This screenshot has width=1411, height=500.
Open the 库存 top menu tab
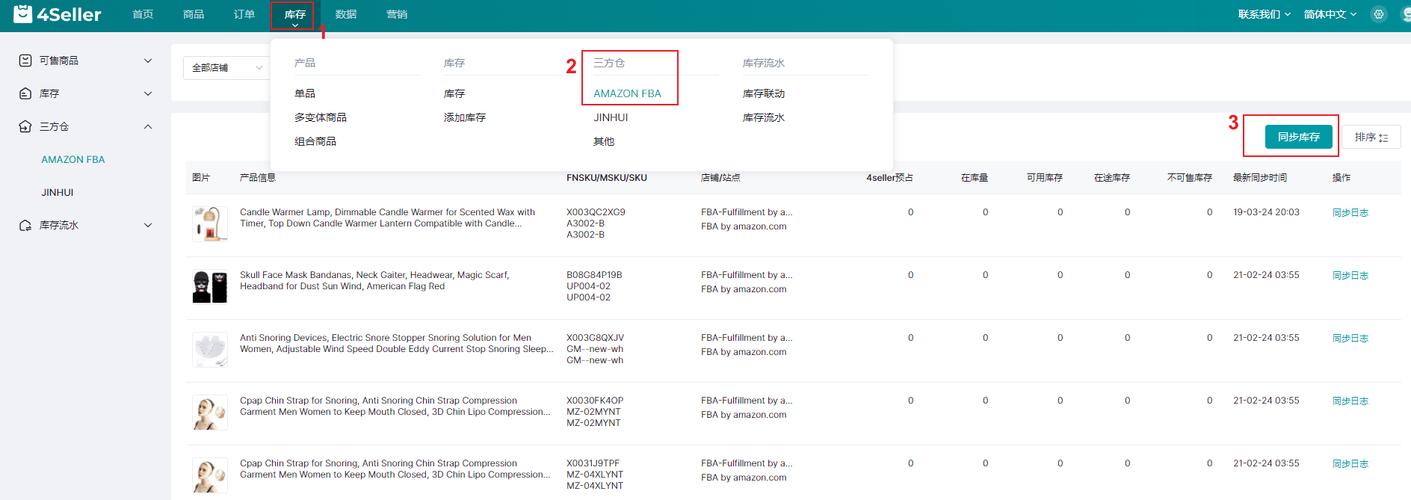click(x=294, y=15)
